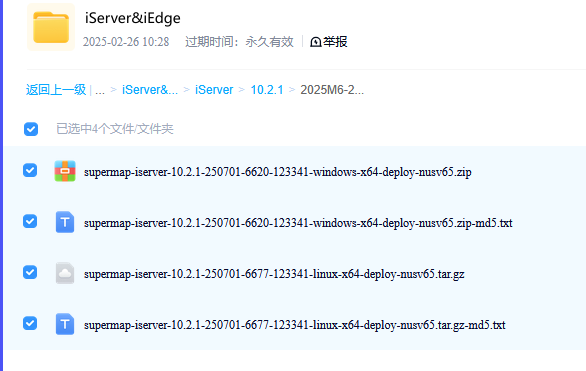The height and width of the screenshot is (371, 586).
Task: Click the windows-x64 zip archive icon
Action: 65,171
